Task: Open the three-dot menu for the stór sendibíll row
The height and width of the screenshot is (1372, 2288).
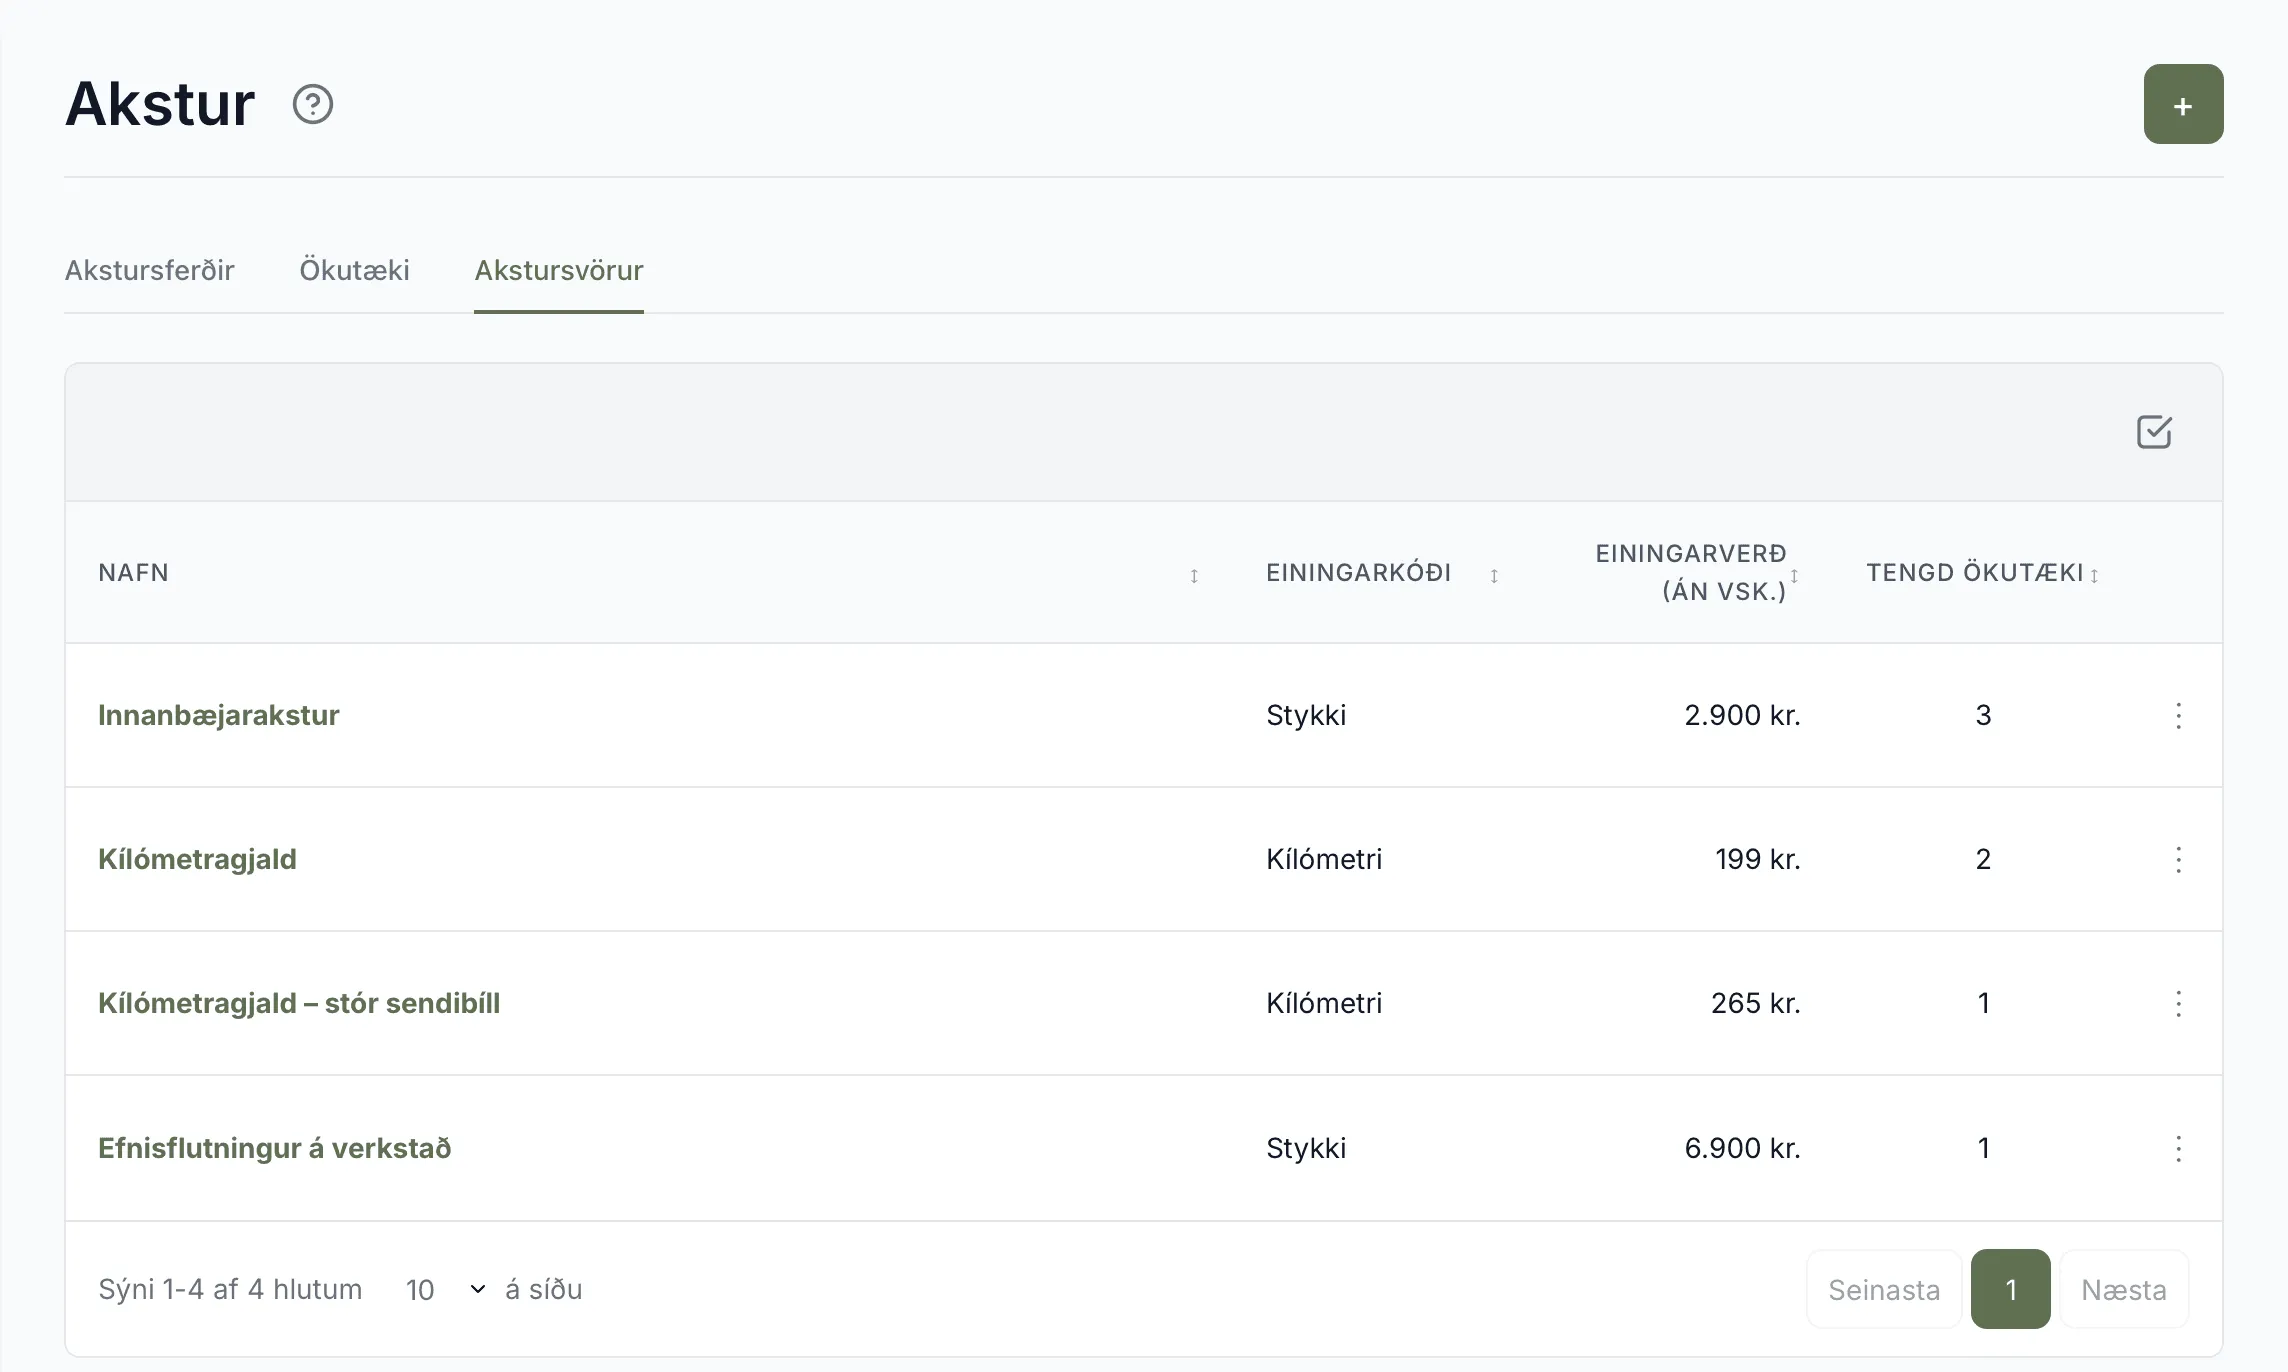Action: (x=2178, y=1003)
